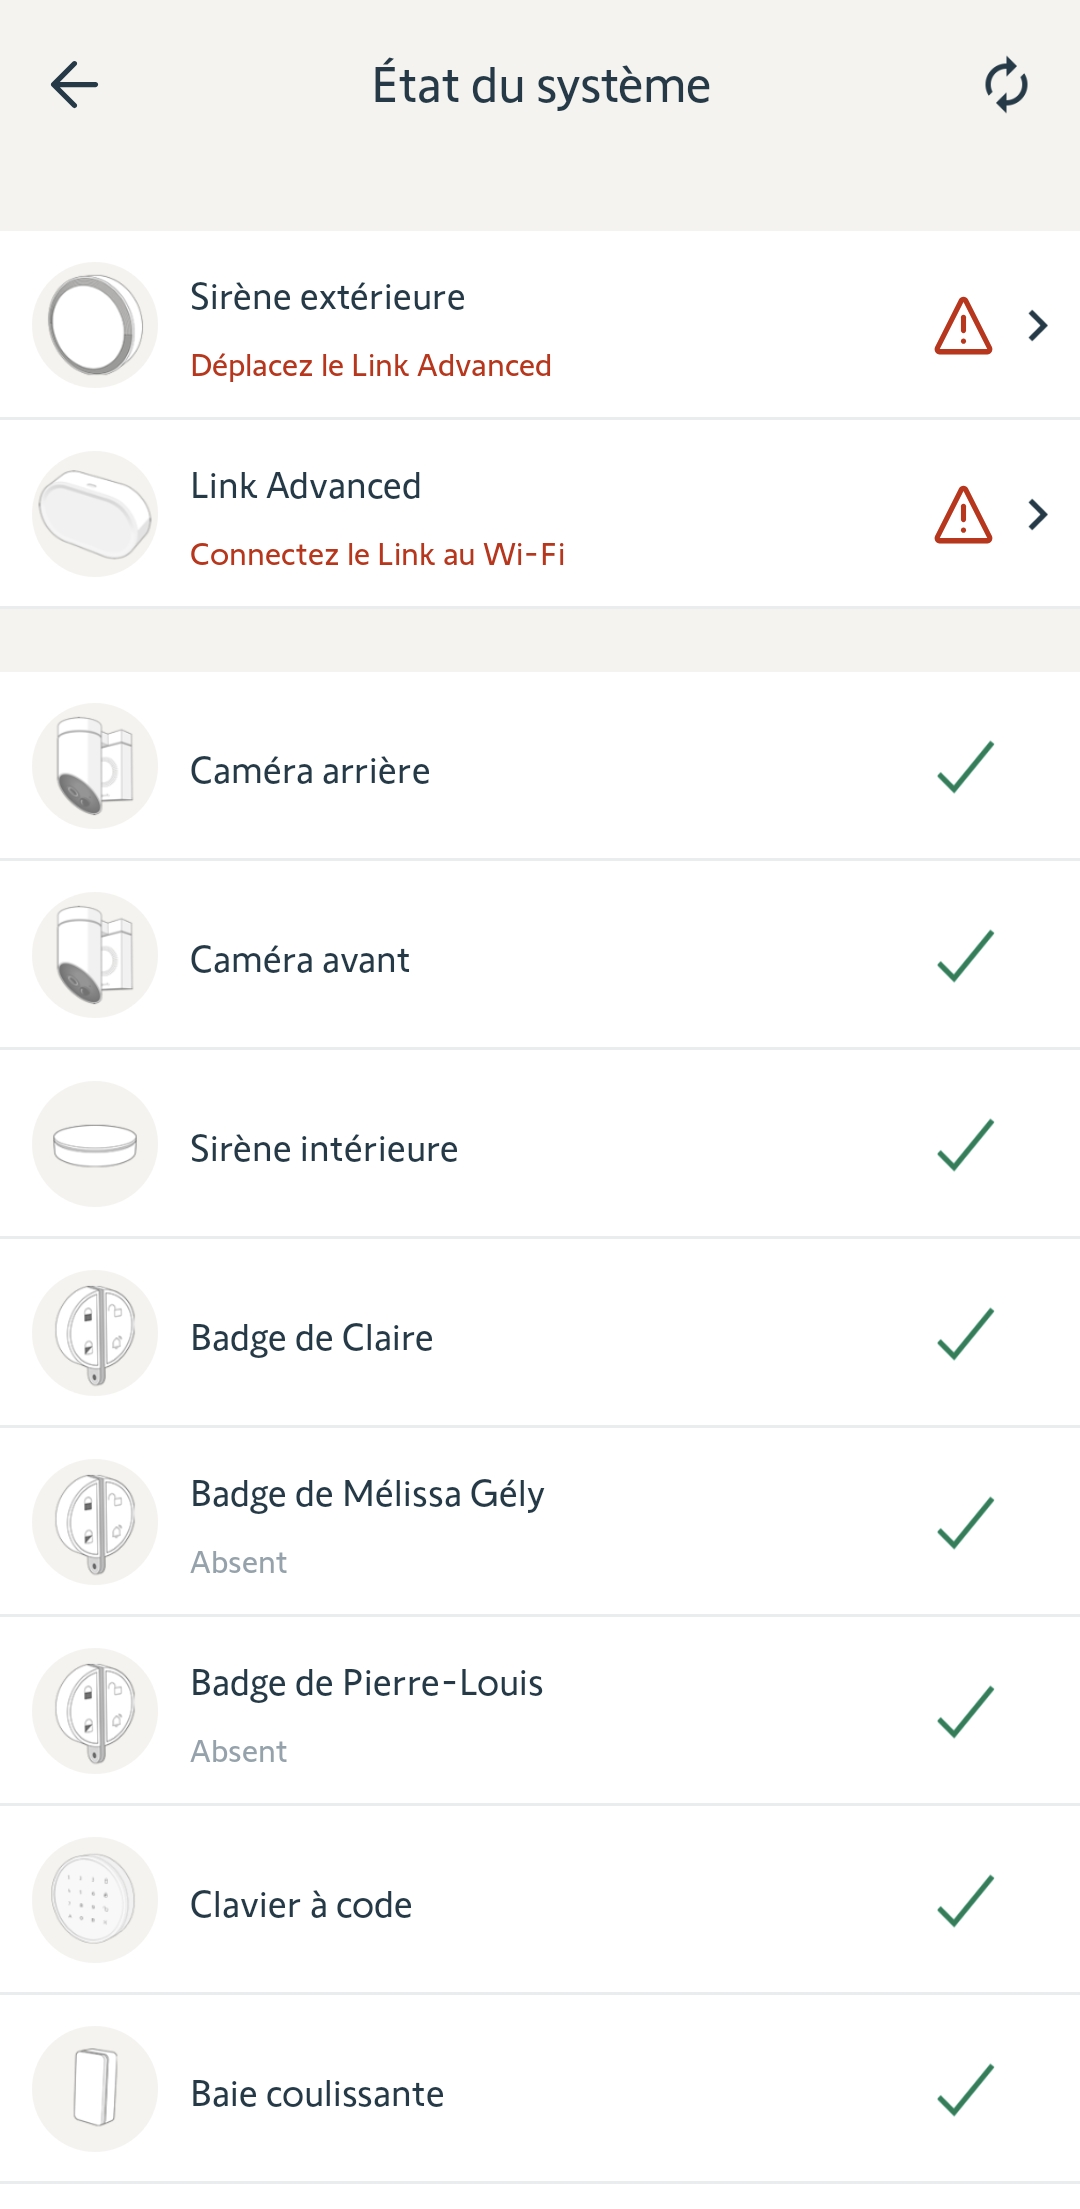
Task: Tap the Caméra arrière device icon
Action: point(95,766)
